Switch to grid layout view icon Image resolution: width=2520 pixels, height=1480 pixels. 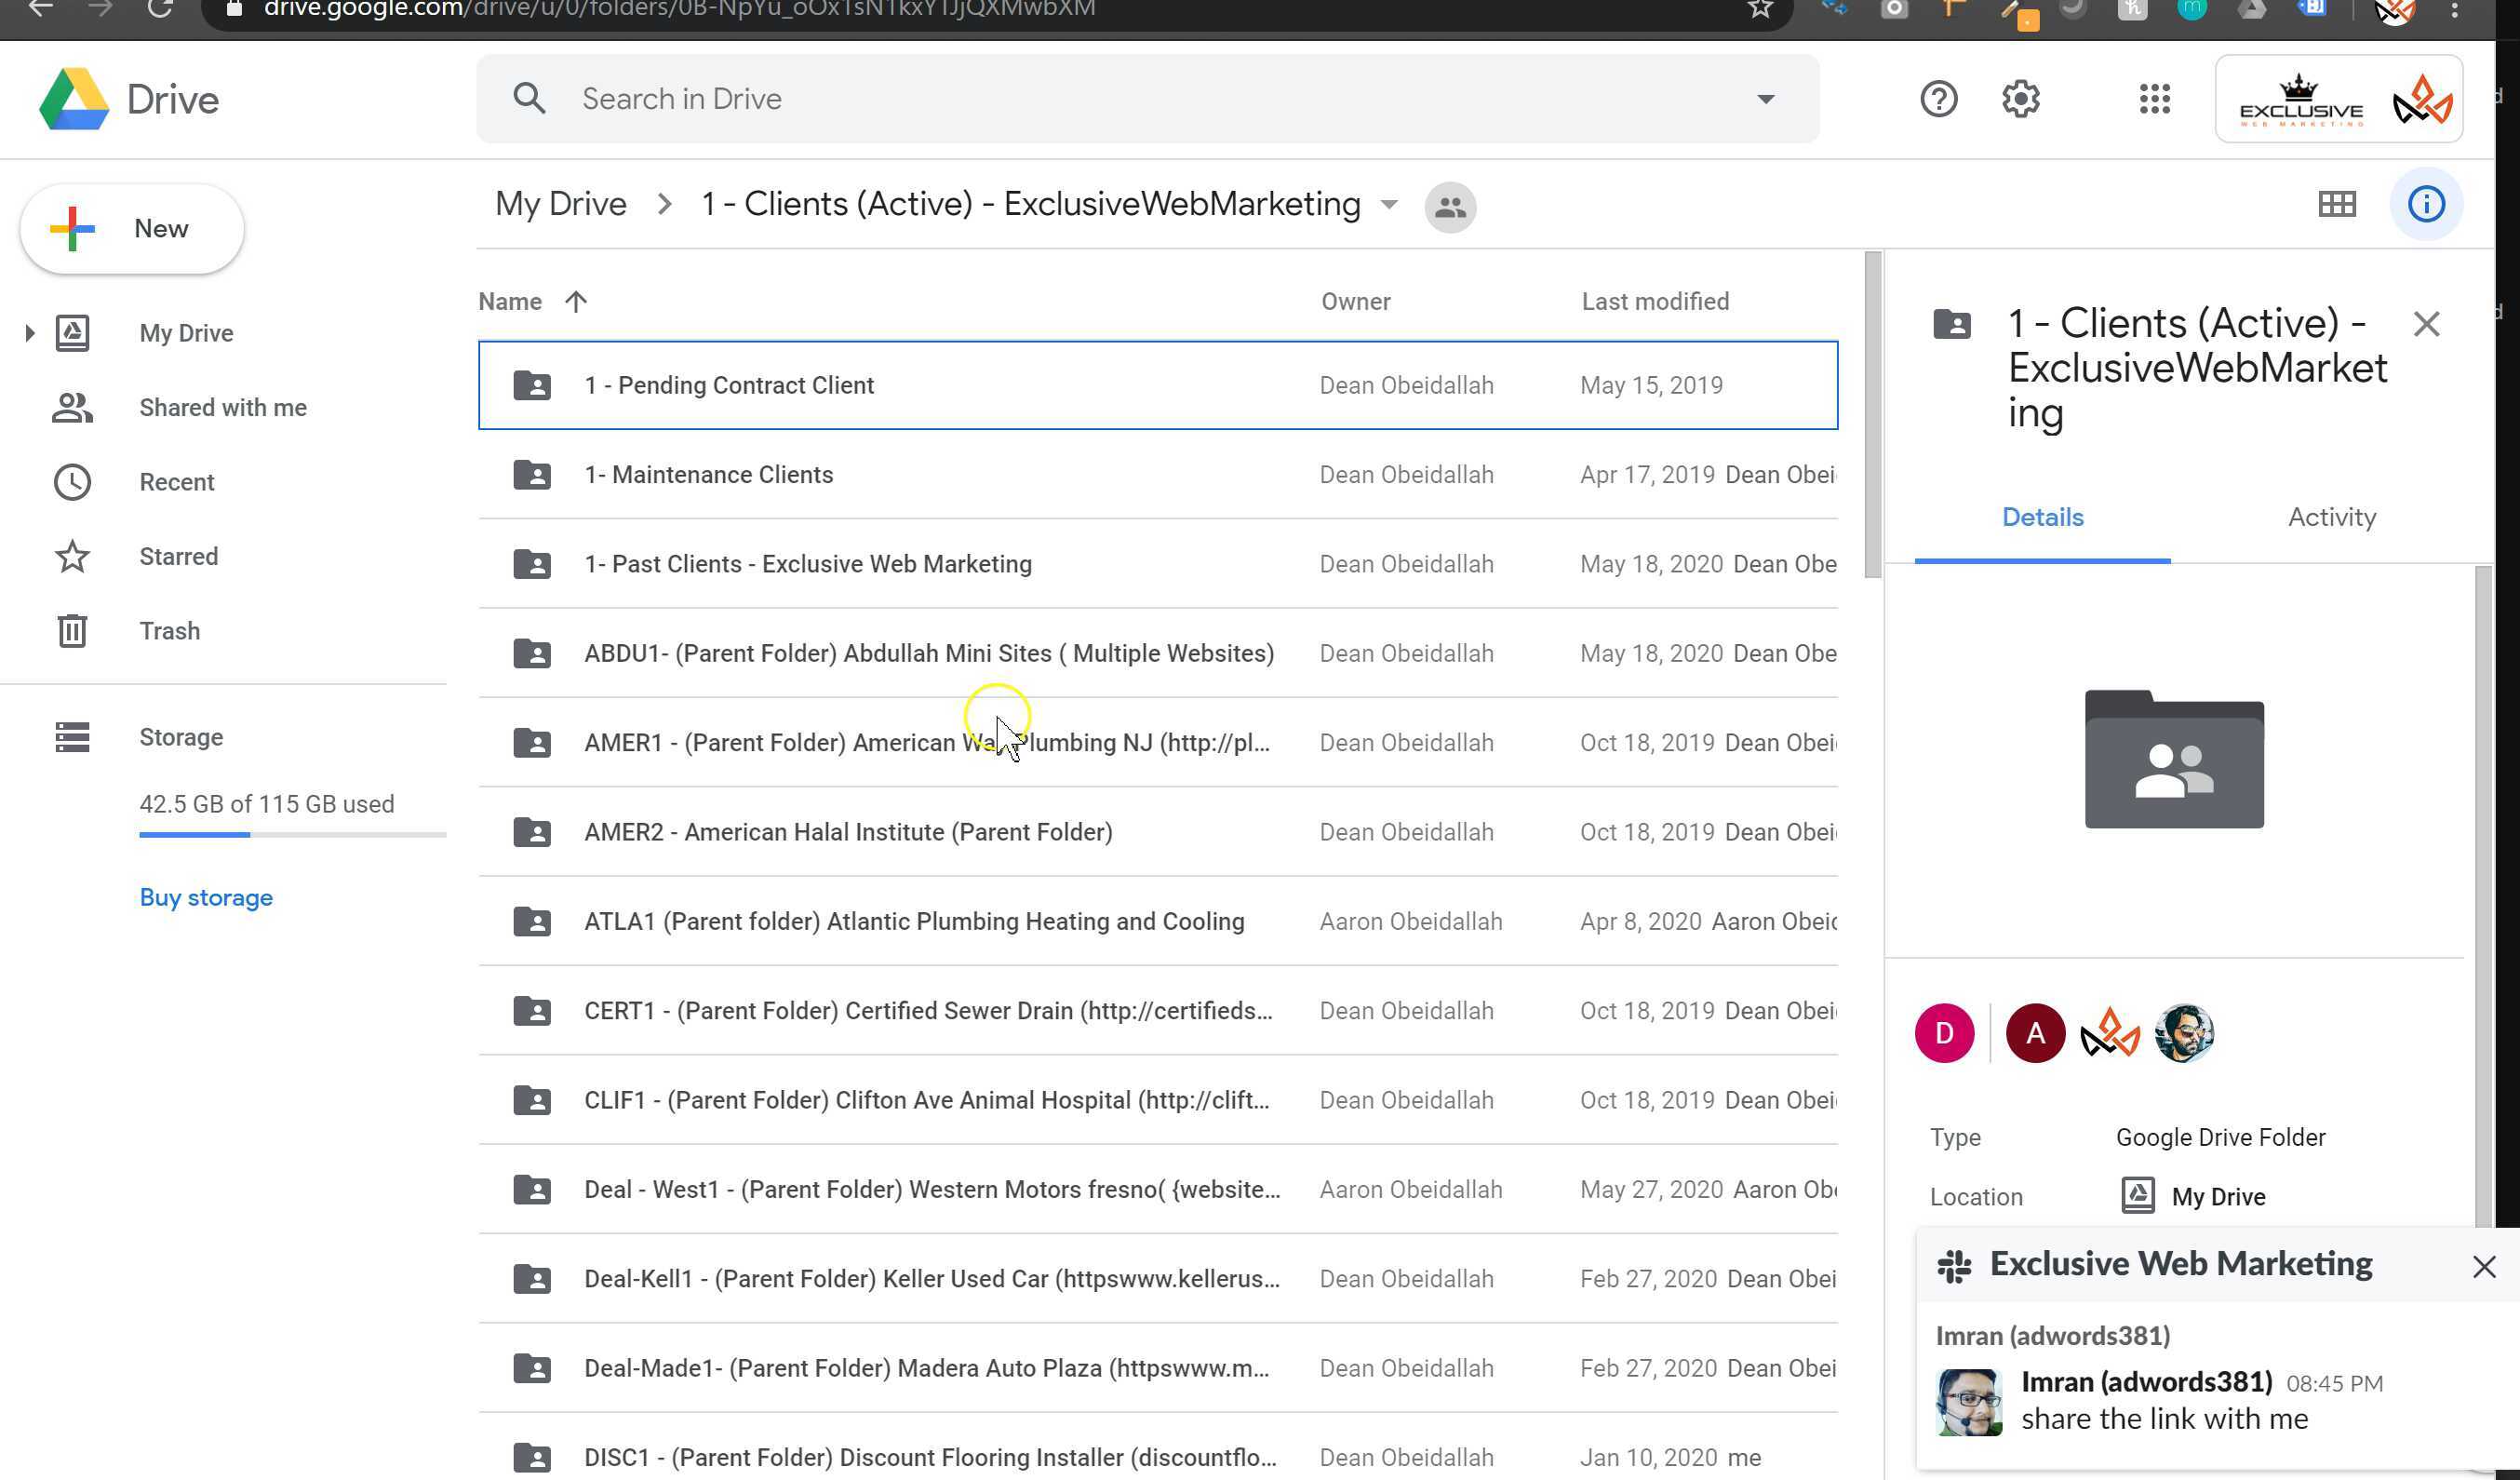[x=2336, y=204]
